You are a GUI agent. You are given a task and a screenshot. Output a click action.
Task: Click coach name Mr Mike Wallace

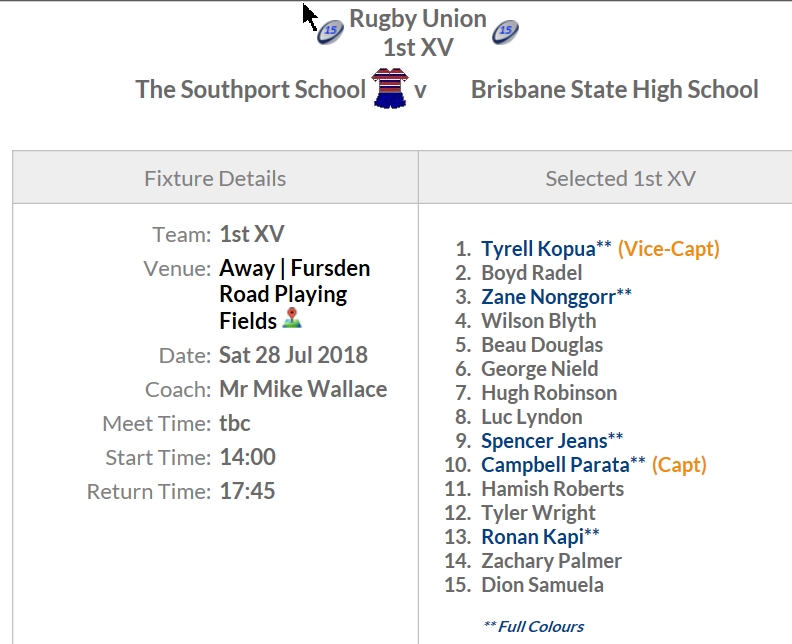click(303, 389)
